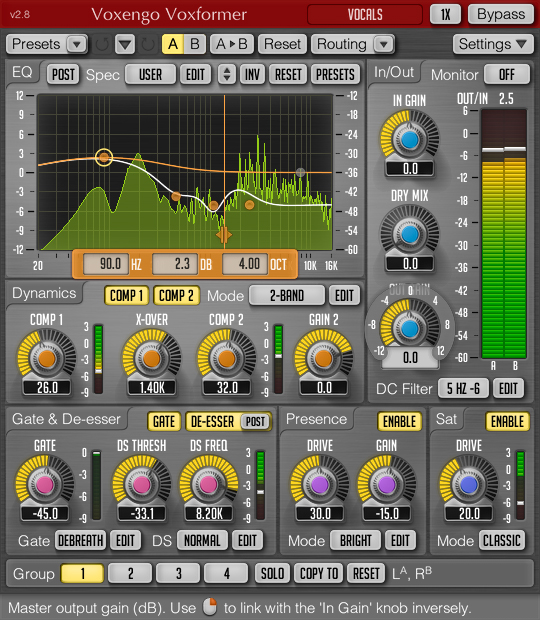The height and width of the screenshot is (620, 540).
Task: Open the Presence BRIGHT mode selector
Action: [x=355, y=541]
